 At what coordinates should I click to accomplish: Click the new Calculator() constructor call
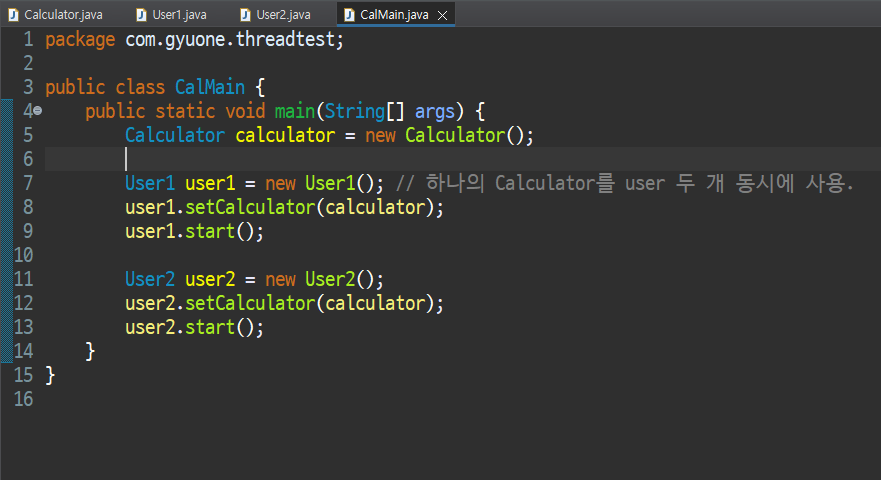pyautogui.click(x=449, y=135)
